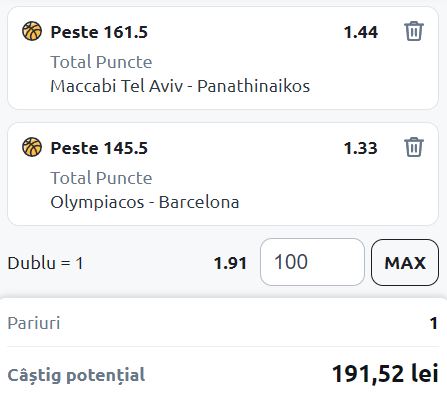Set the maximum stake with MAX
This screenshot has height=395, width=447.
[x=405, y=262]
